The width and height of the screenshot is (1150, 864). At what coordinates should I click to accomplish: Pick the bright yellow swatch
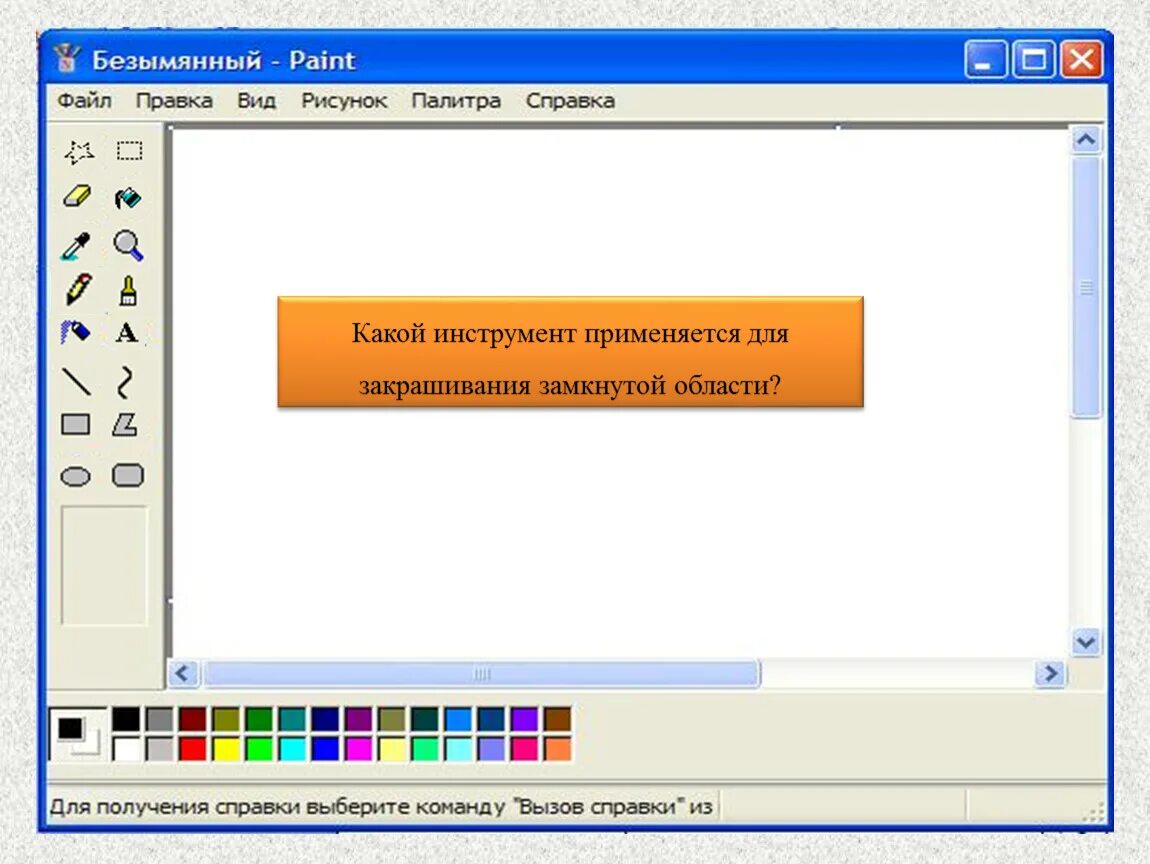pos(226,749)
